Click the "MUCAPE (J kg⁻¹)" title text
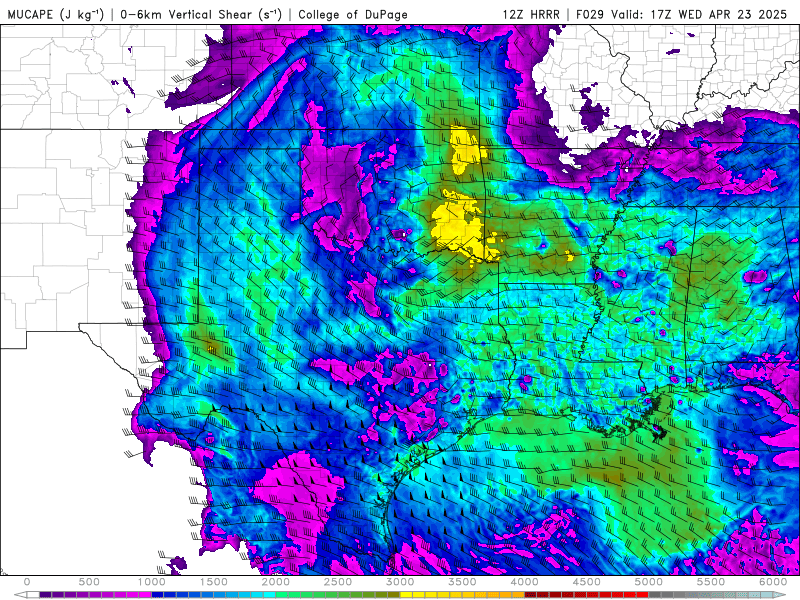The width and height of the screenshot is (800, 600). (56, 14)
